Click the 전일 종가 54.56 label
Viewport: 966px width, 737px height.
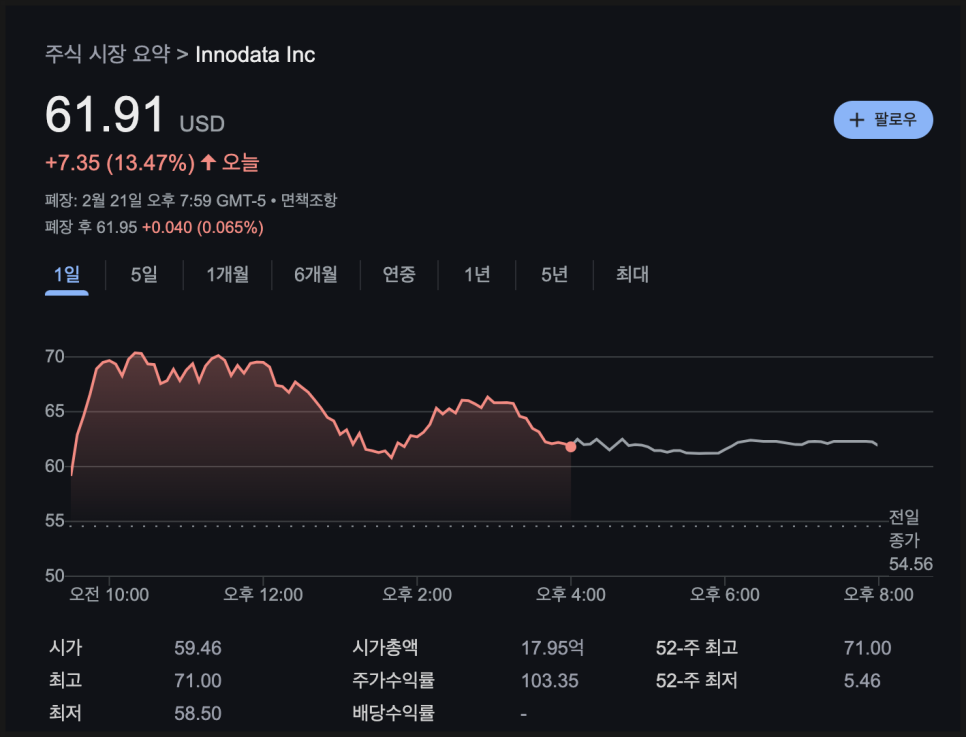click(x=910, y=540)
